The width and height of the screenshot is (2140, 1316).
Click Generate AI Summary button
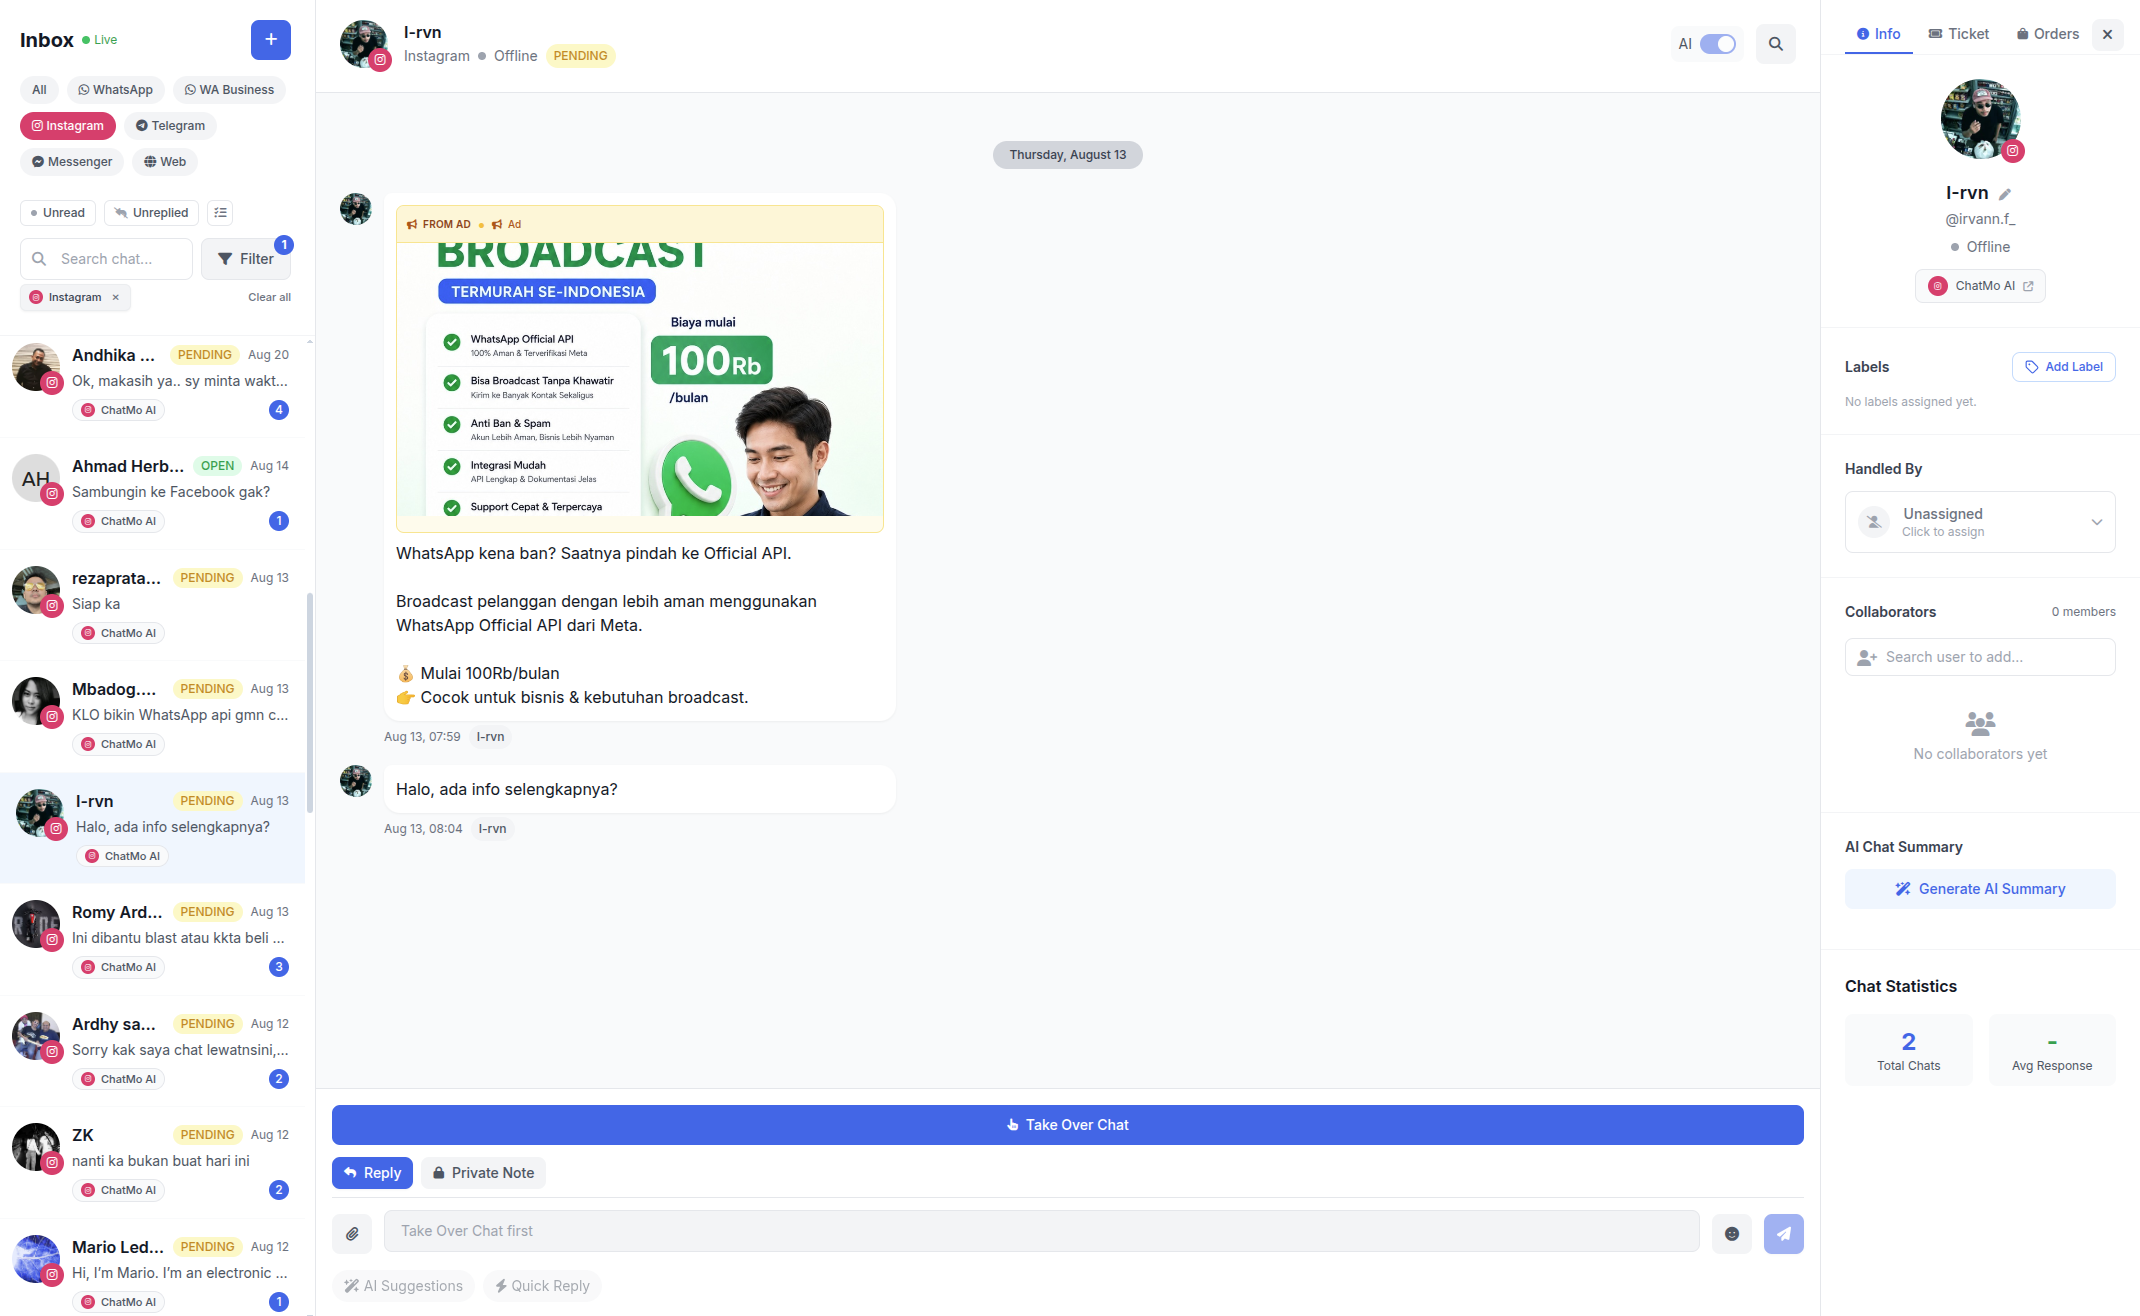pos(1980,889)
